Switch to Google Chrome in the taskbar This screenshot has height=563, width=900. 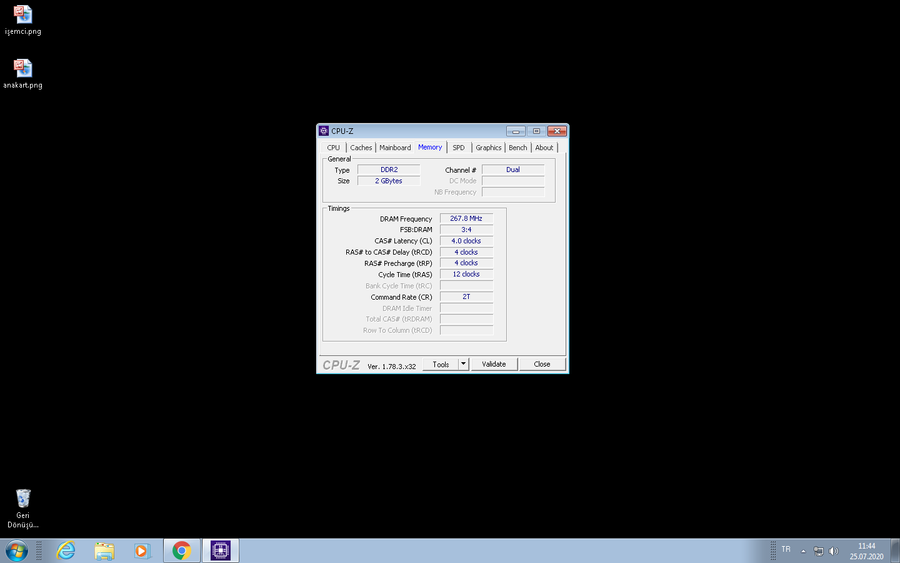182,551
